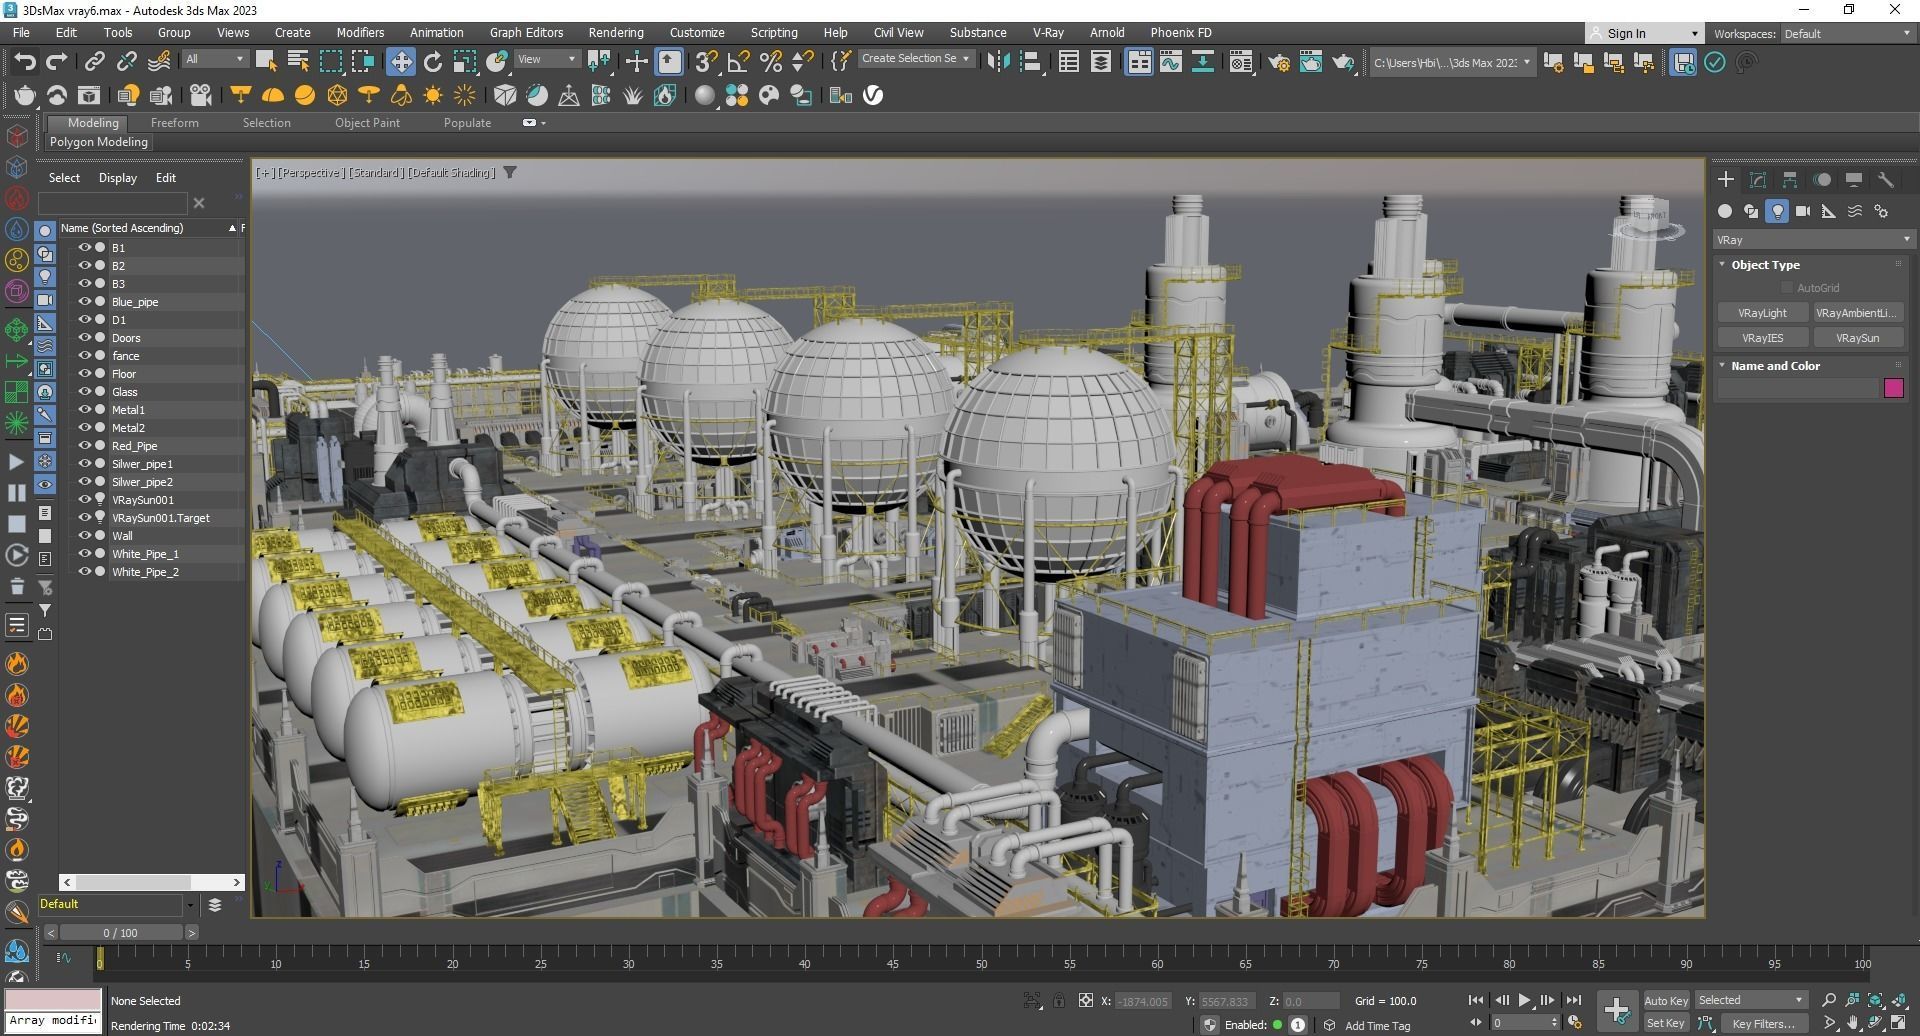Toggle visibility of Glass object
This screenshot has height=1036, width=1920.
(x=85, y=391)
